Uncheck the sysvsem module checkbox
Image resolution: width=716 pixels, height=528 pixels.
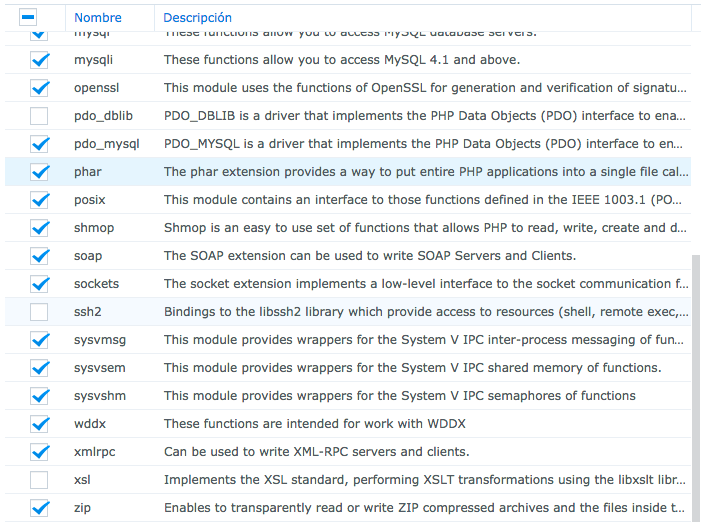39,368
